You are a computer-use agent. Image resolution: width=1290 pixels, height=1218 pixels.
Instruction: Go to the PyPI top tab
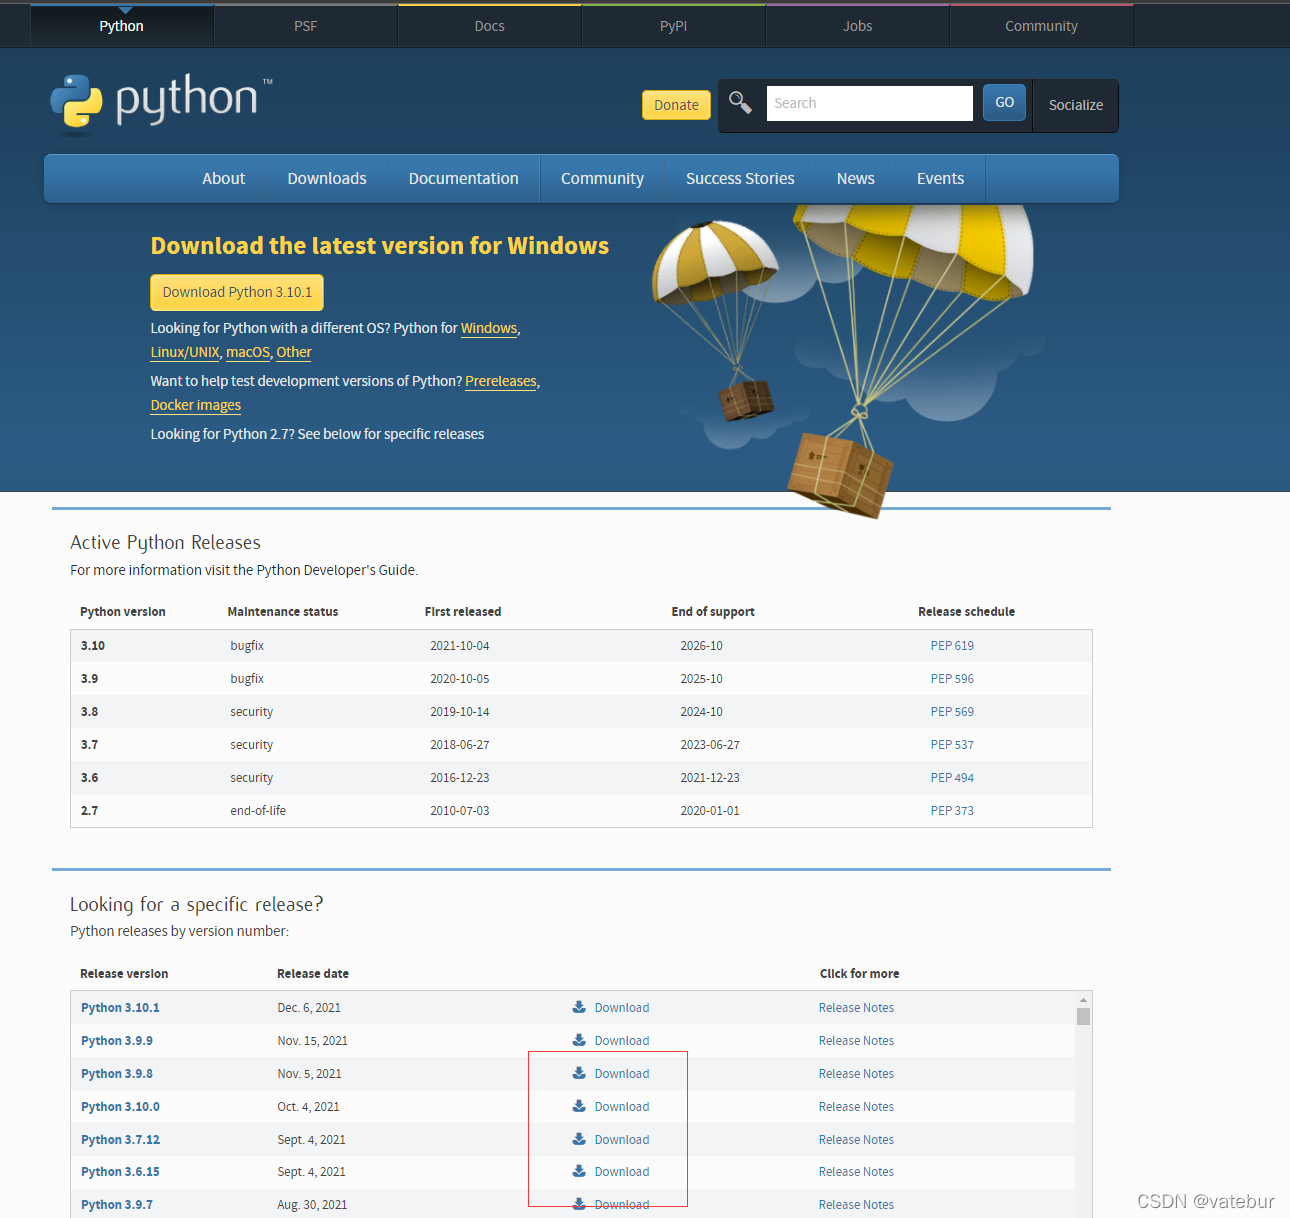click(x=674, y=26)
